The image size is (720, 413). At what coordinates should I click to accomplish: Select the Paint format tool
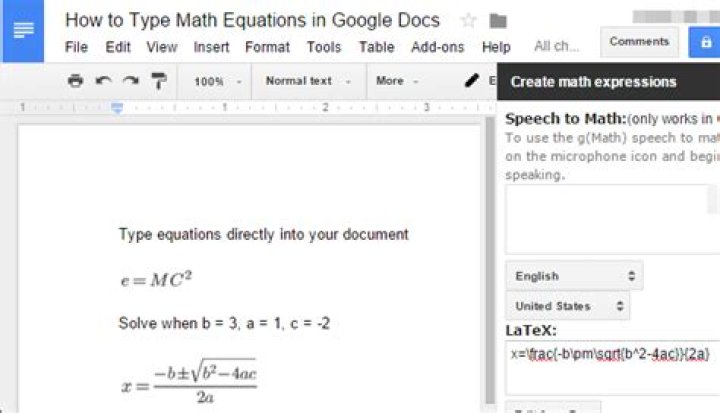[158, 81]
